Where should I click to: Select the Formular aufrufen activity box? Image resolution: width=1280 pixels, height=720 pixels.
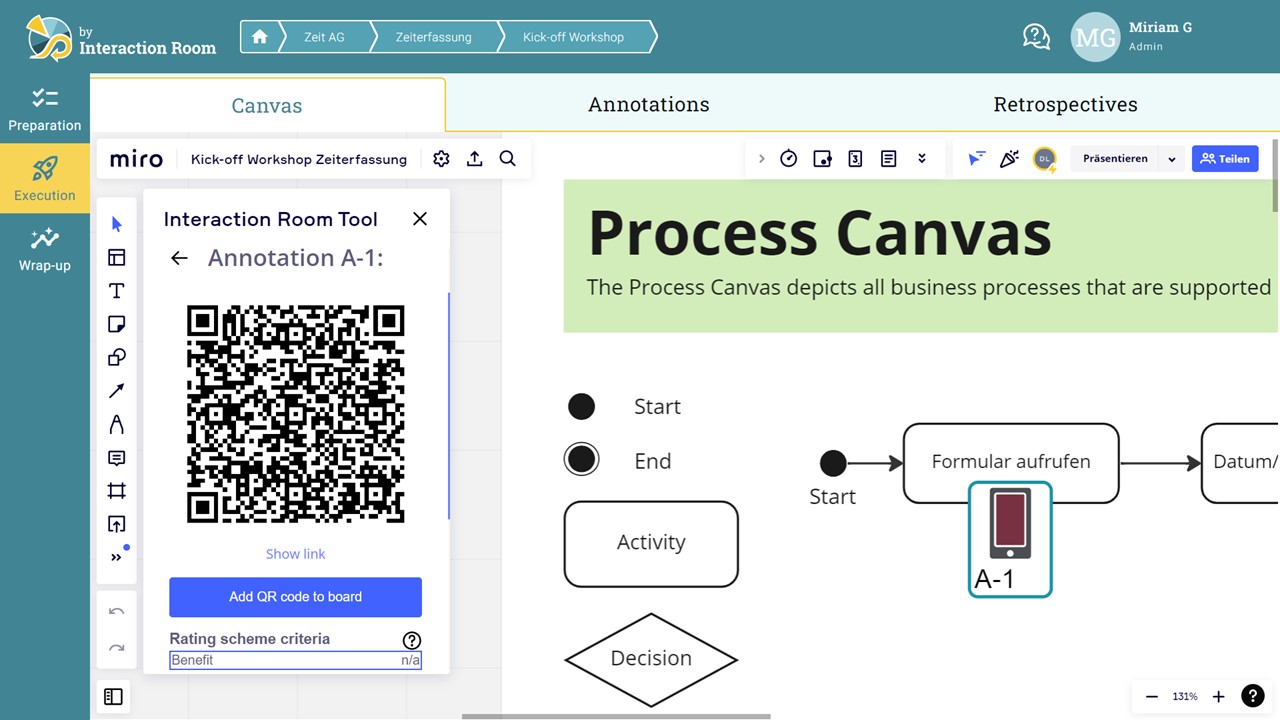[x=1011, y=463]
